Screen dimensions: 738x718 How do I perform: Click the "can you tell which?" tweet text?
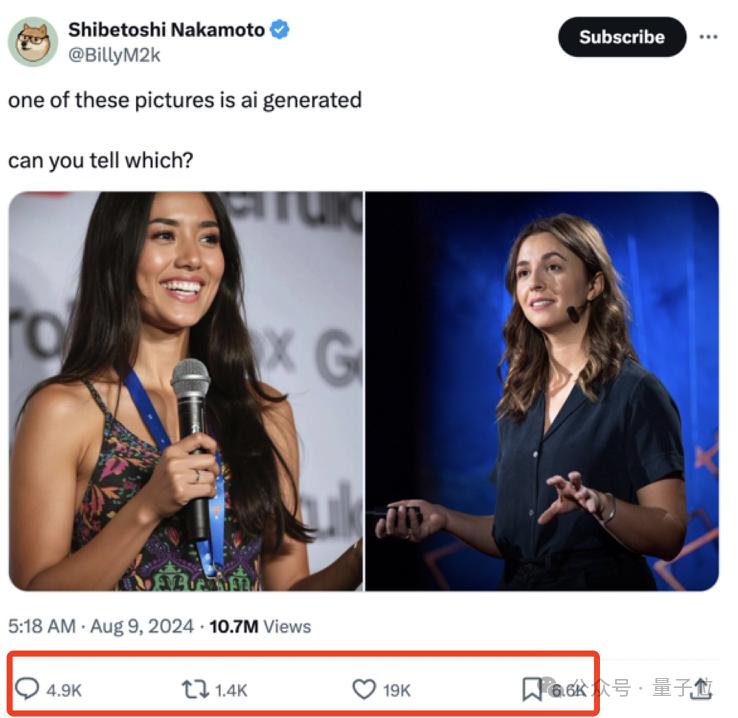tap(100, 160)
